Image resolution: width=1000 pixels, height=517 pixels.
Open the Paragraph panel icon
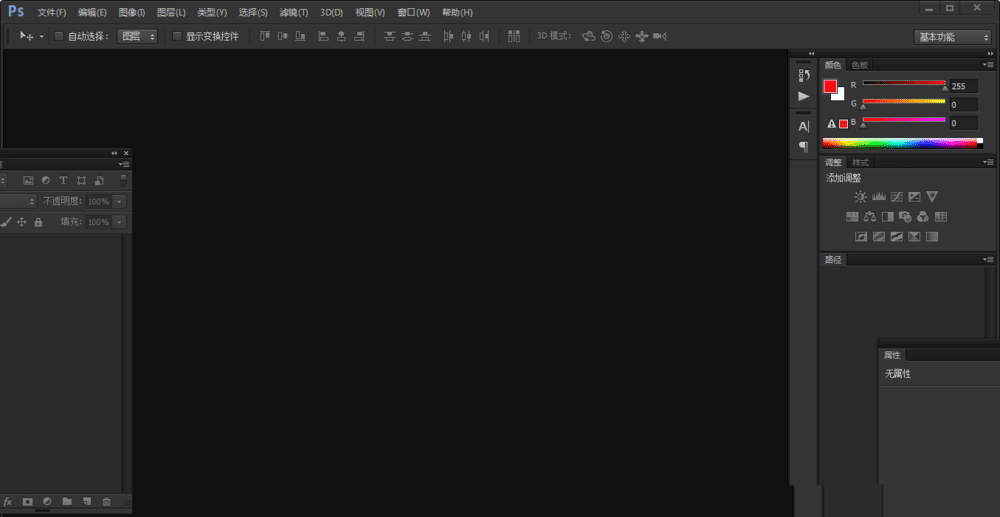804,147
